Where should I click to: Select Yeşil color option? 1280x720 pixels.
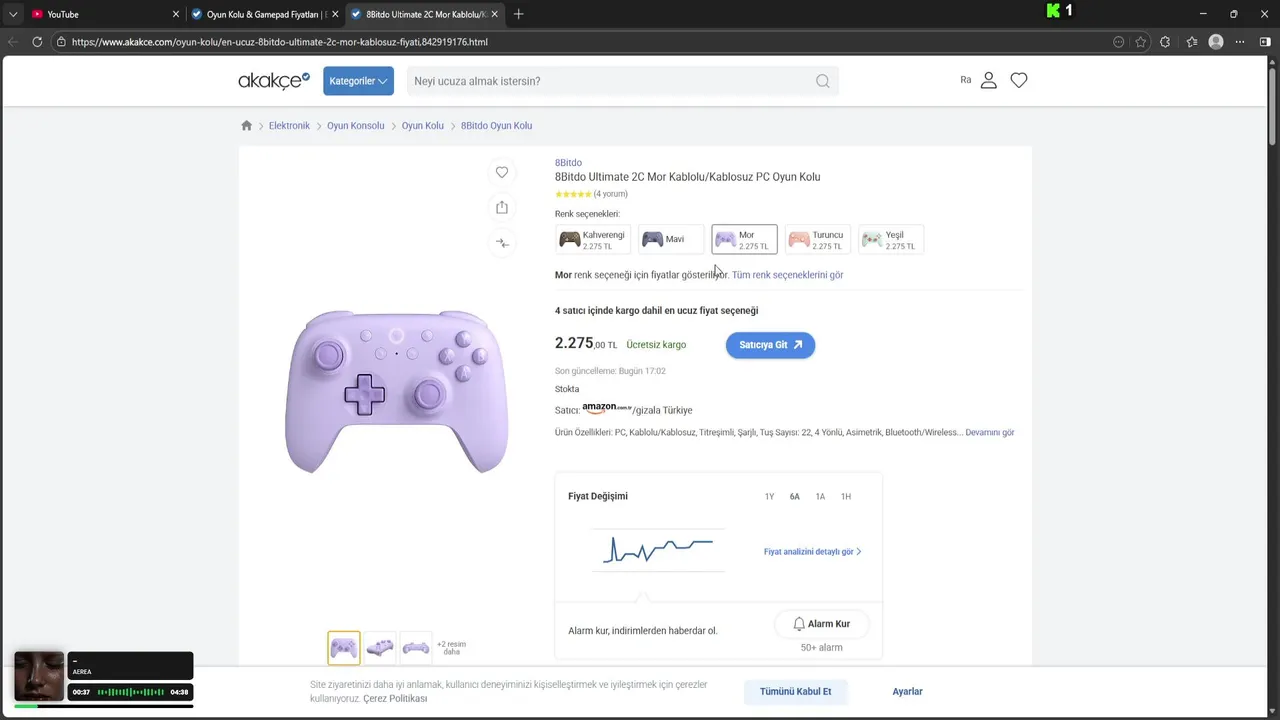(891, 240)
